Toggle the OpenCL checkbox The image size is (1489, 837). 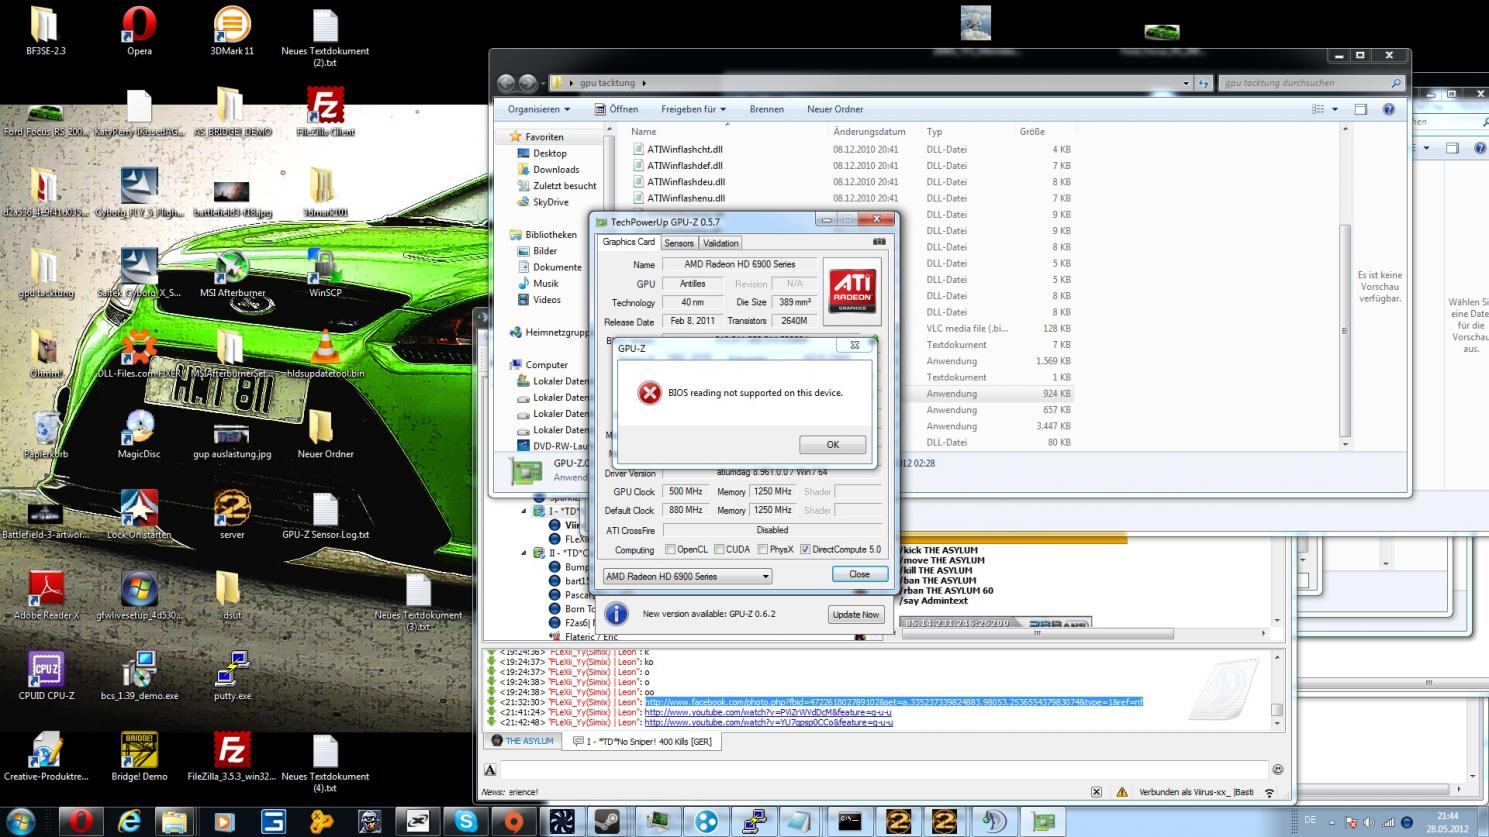(671, 549)
